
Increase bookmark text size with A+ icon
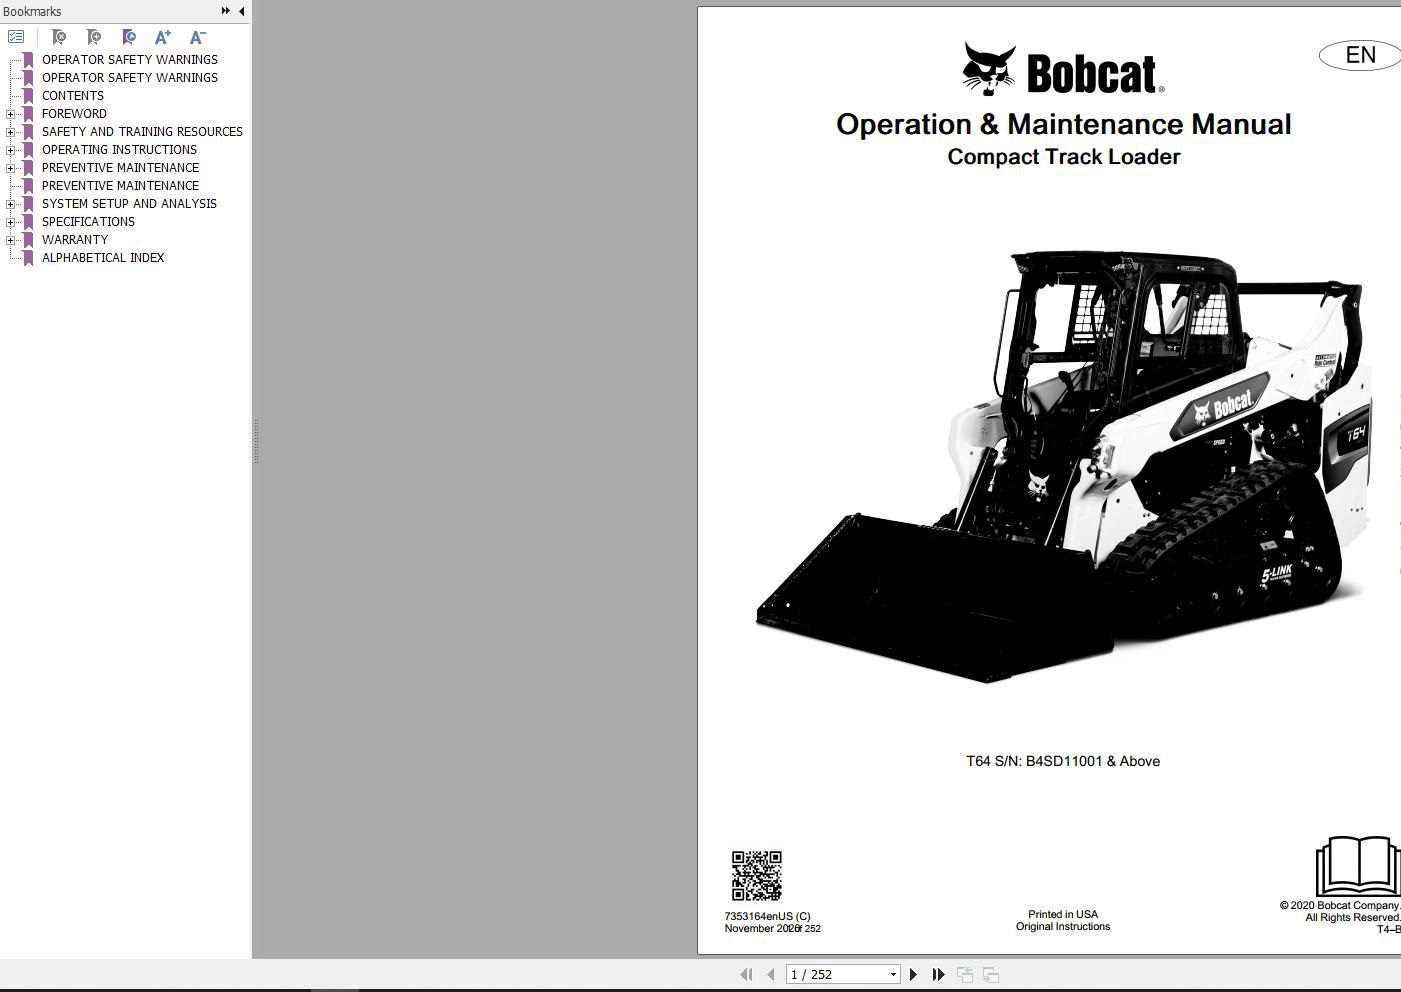click(162, 36)
